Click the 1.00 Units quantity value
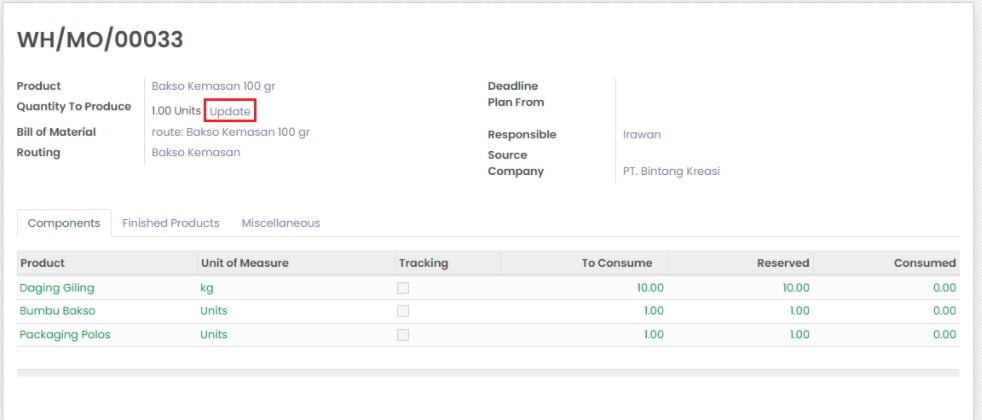This screenshot has height=420, width=982. point(176,111)
